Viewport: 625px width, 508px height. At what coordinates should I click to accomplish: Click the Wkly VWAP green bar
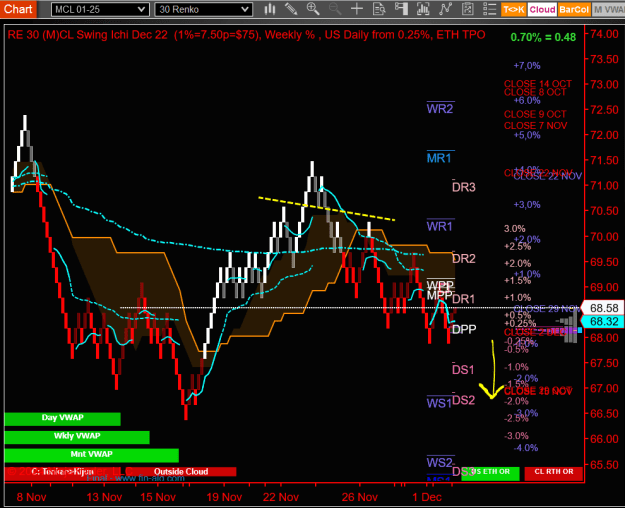[x=77, y=437]
